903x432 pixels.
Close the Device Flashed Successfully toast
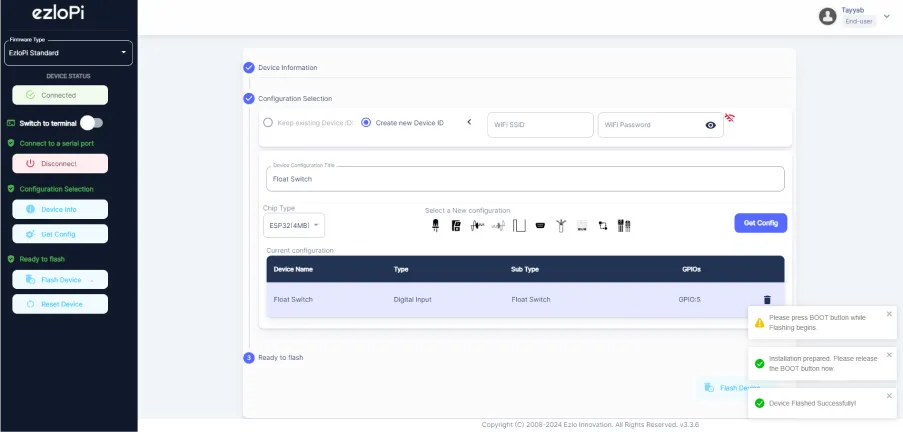pyautogui.click(x=889, y=396)
